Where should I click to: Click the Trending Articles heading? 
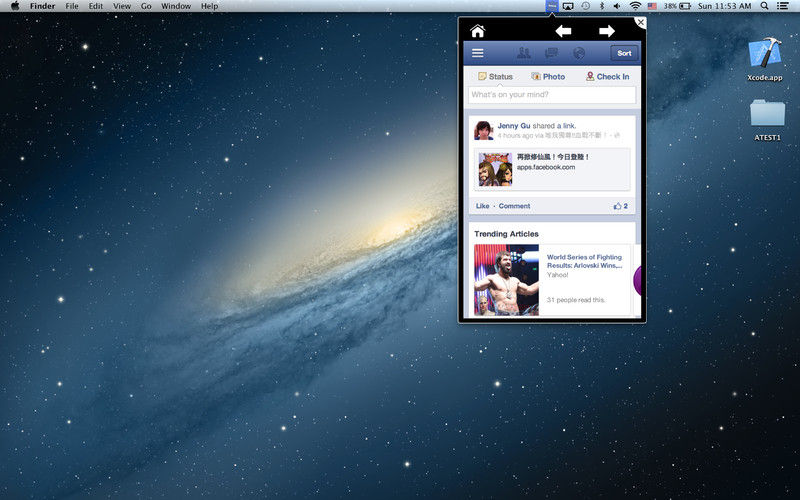(506, 234)
